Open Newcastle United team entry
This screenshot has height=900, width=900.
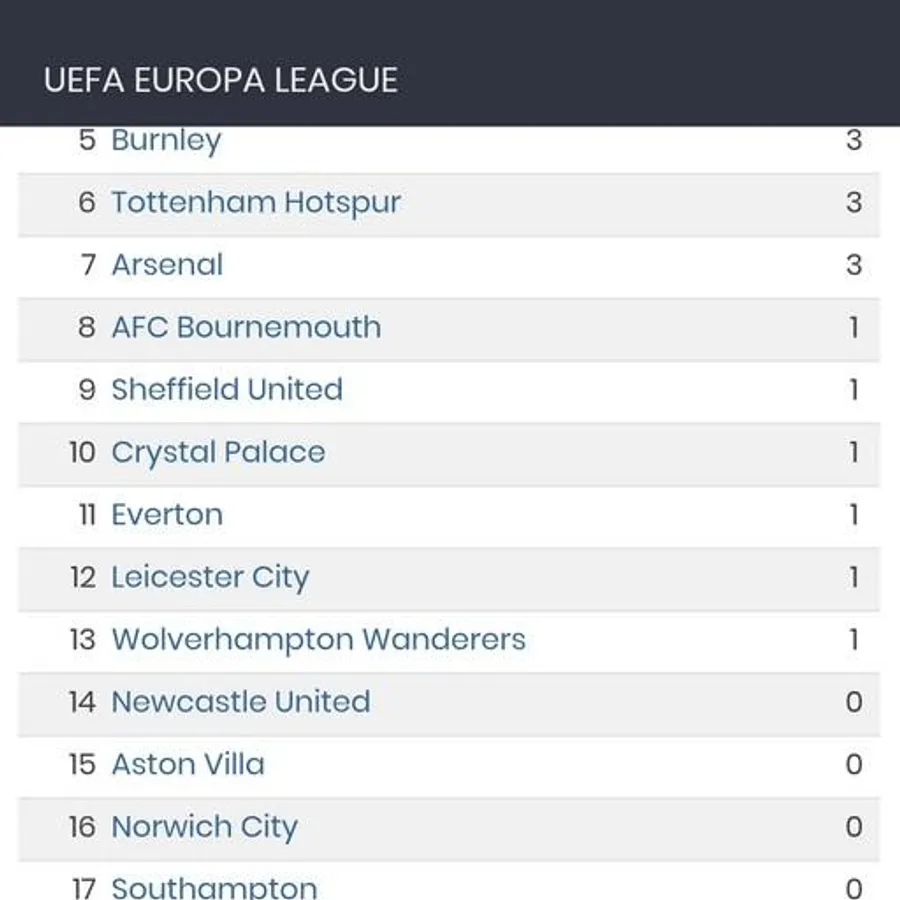[241, 701]
